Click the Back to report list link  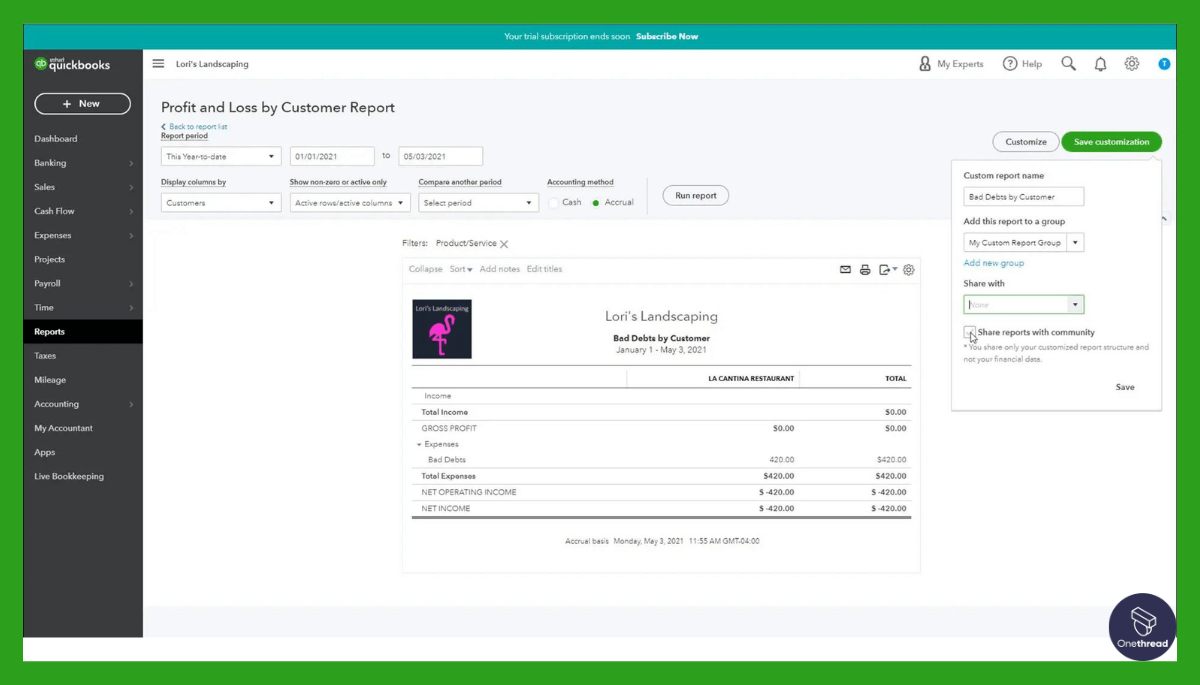pos(194,126)
